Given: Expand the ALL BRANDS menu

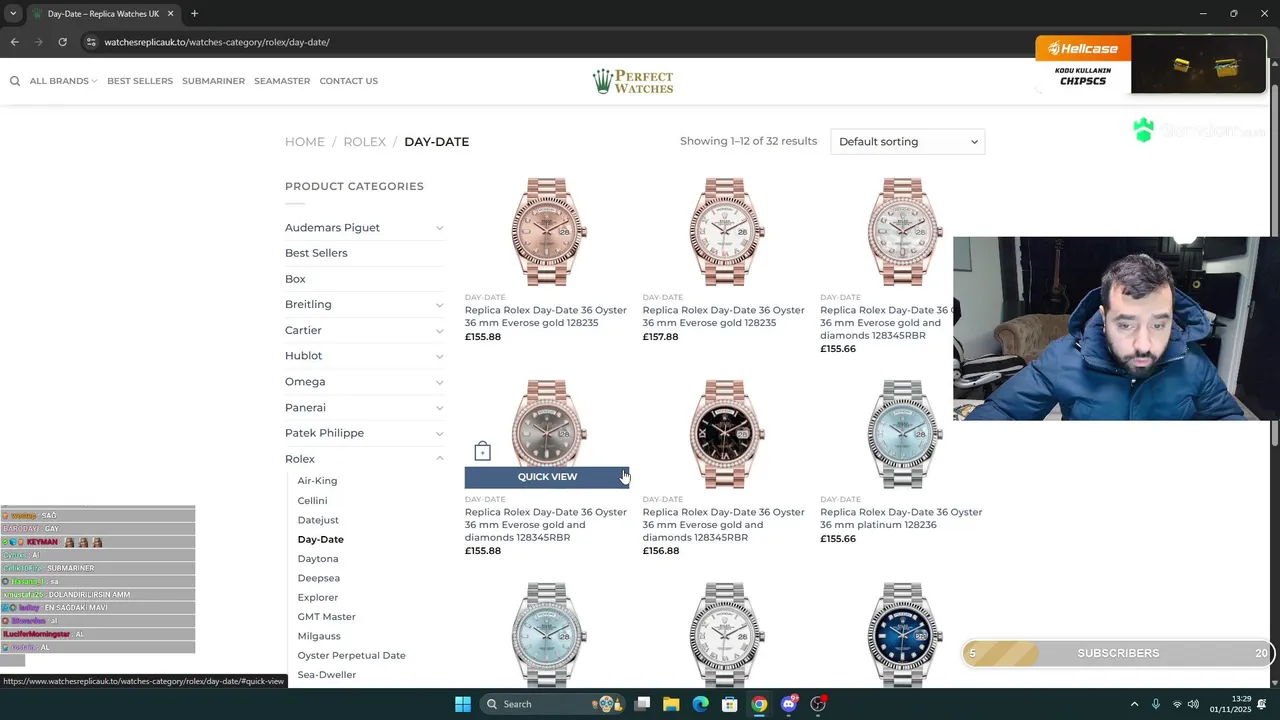Looking at the screenshot, I should pos(63,81).
